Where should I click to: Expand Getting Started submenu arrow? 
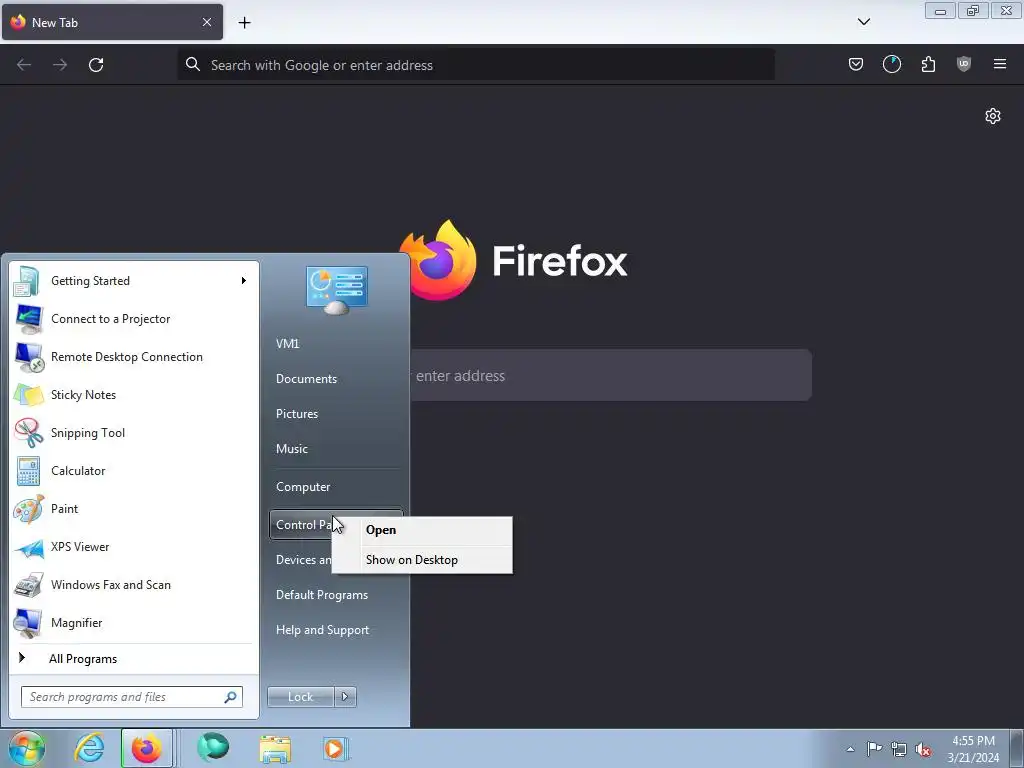(x=244, y=281)
